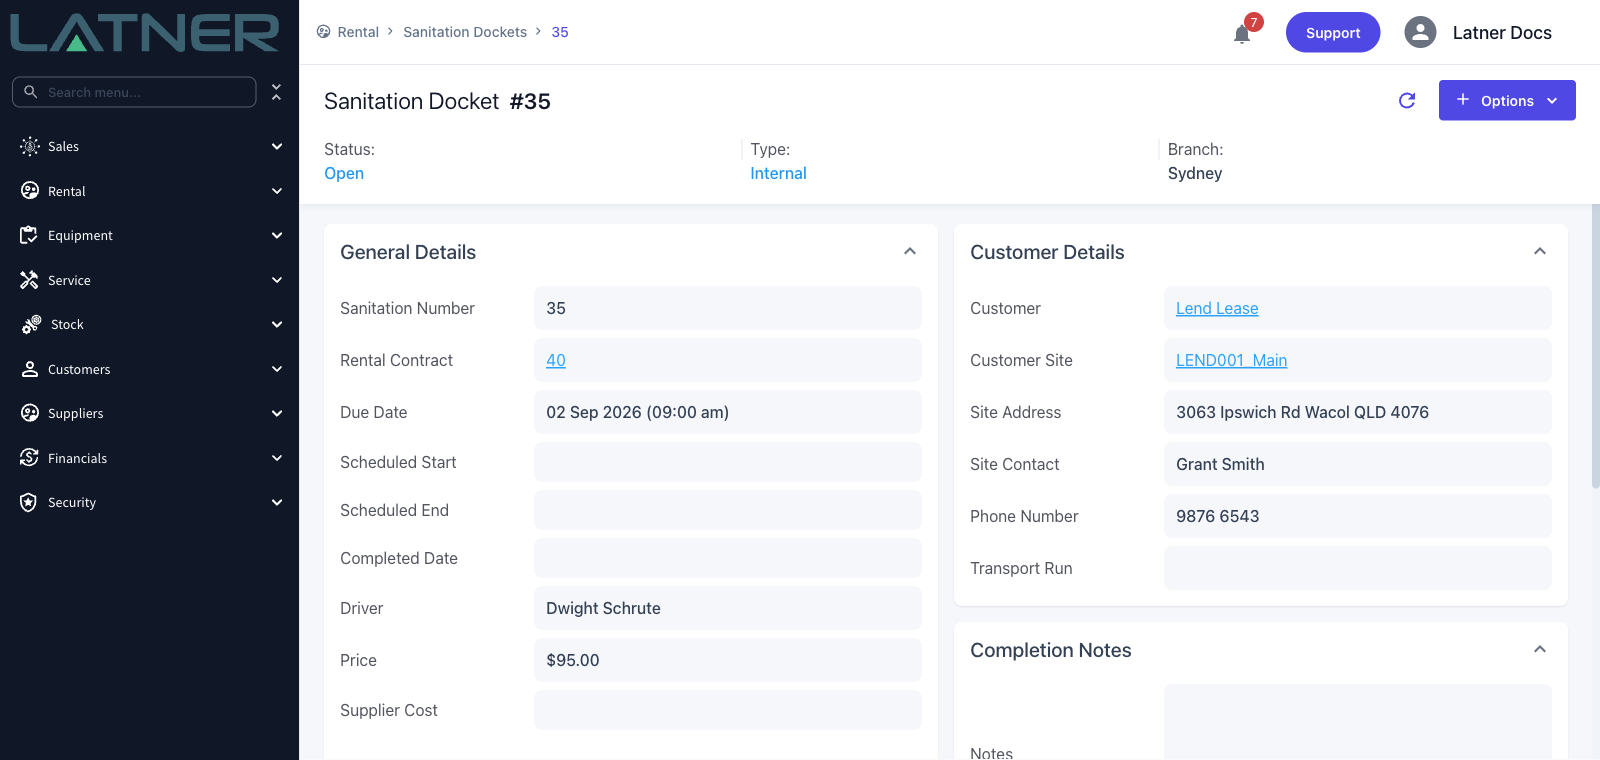Expand the Equipment menu chevron
1600x760 pixels.
[x=277, y=235]
